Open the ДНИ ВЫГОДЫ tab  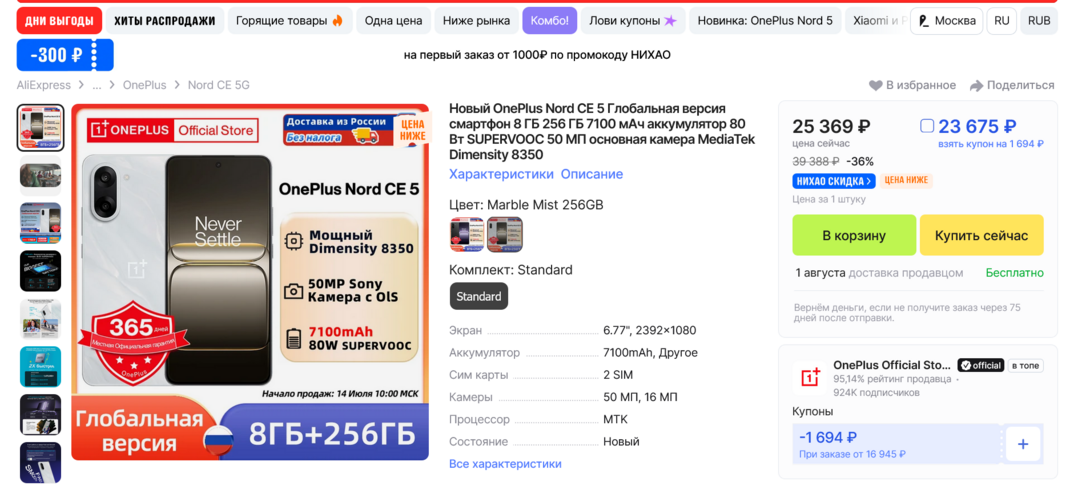click(59, 21)
